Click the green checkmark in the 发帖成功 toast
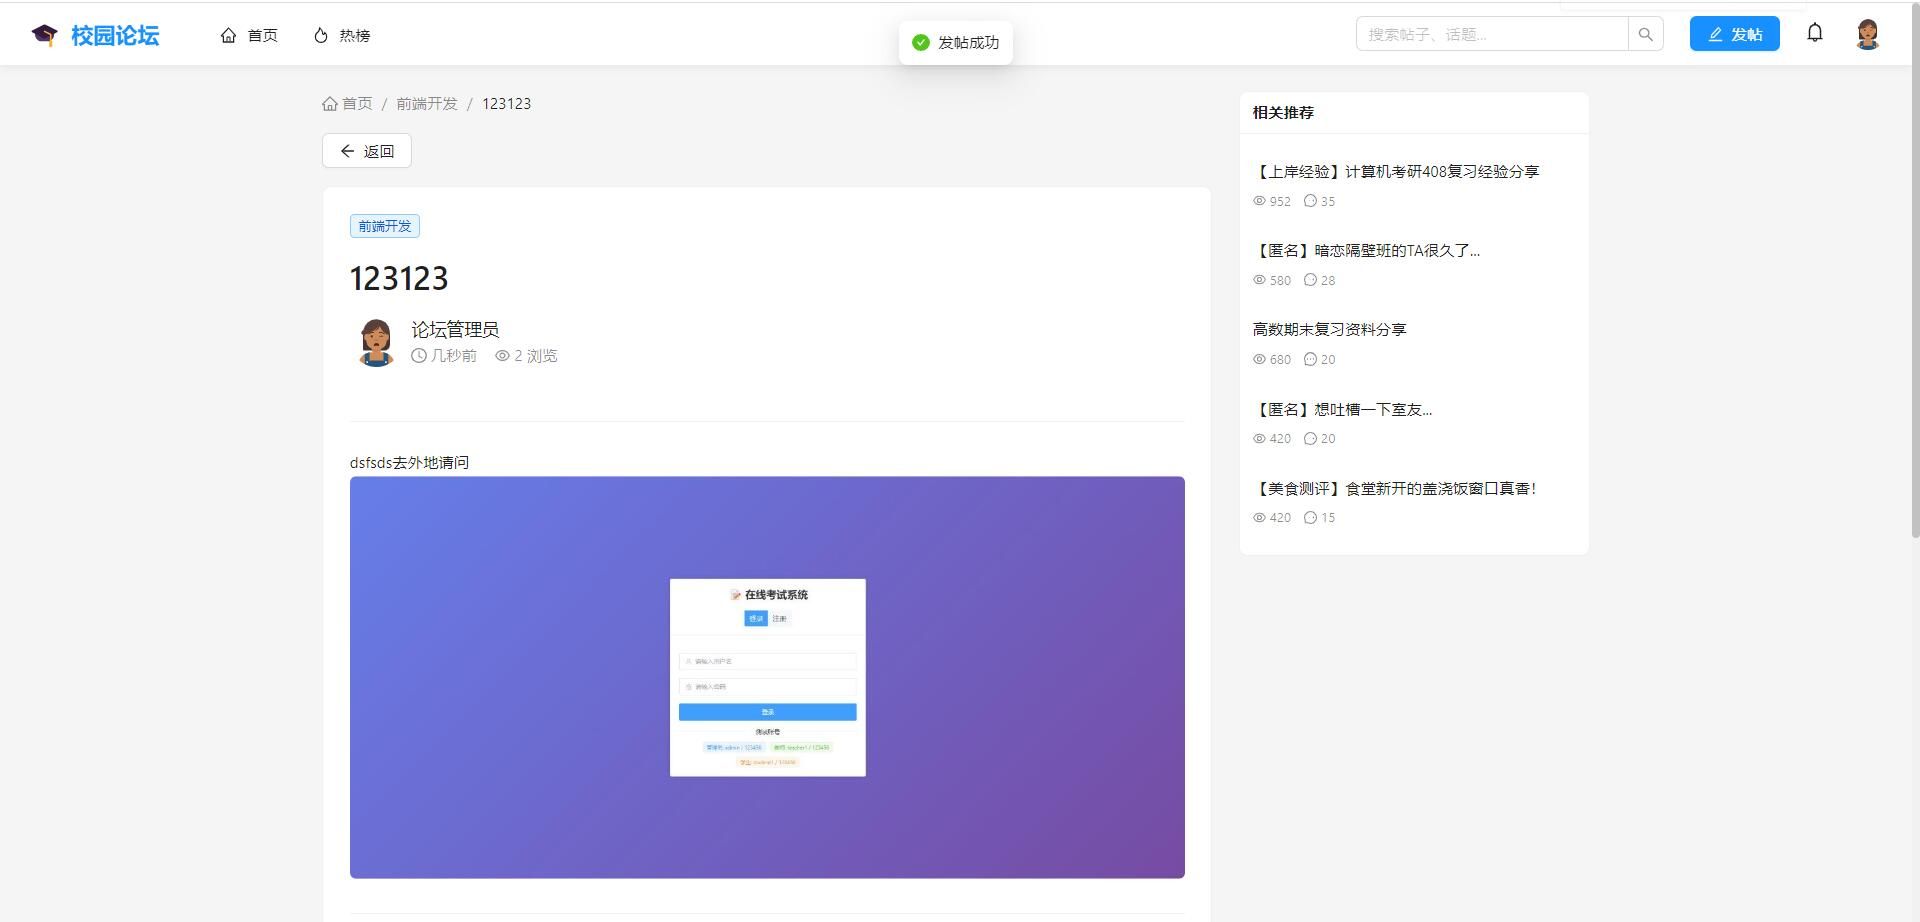This screenshot has width=1920, height=922. 919,43
